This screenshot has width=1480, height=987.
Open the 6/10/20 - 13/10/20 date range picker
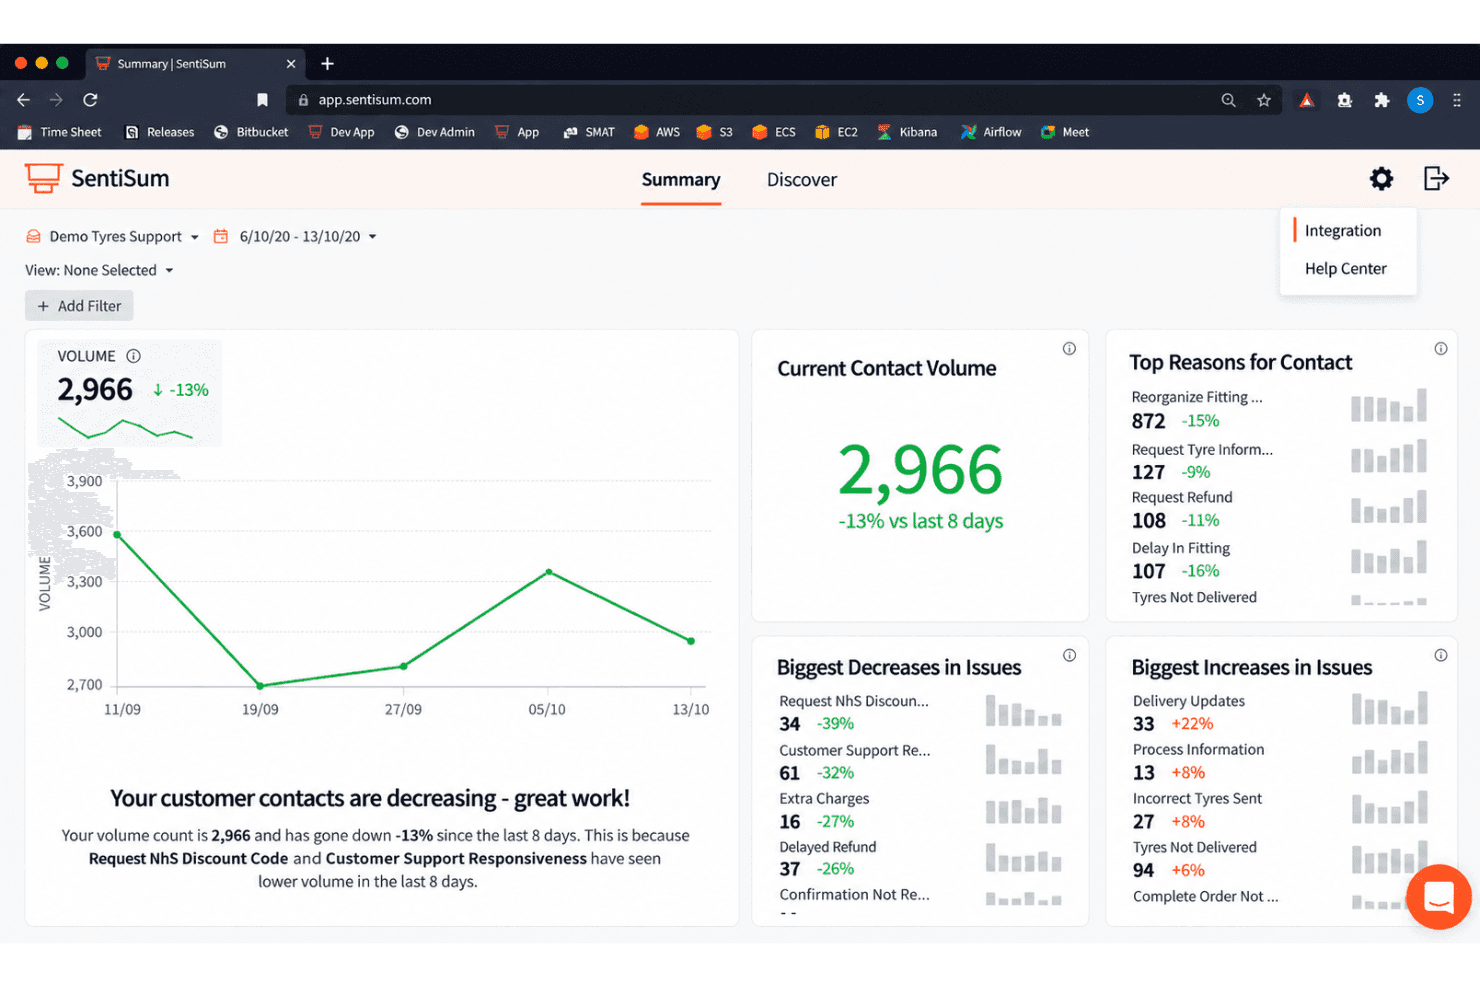click(x=295, y=237)
